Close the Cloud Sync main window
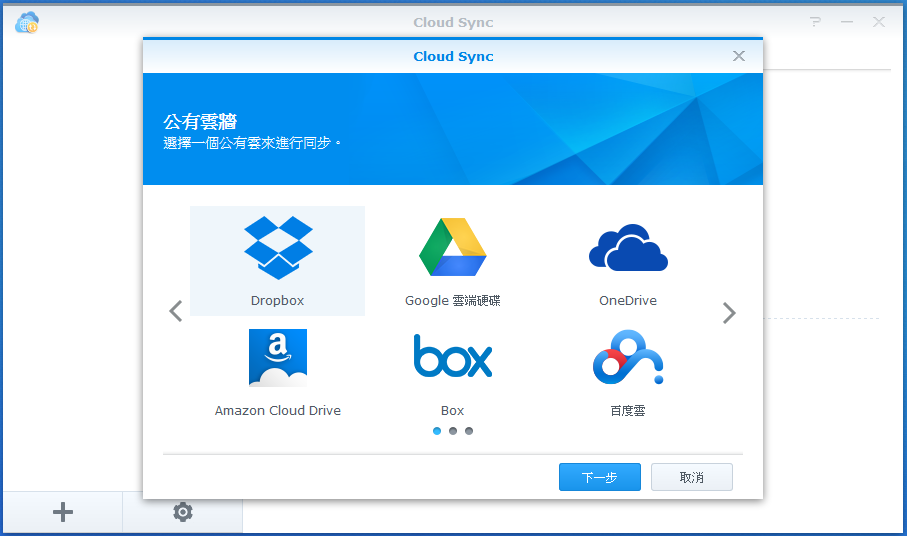 tap(879, 22)
